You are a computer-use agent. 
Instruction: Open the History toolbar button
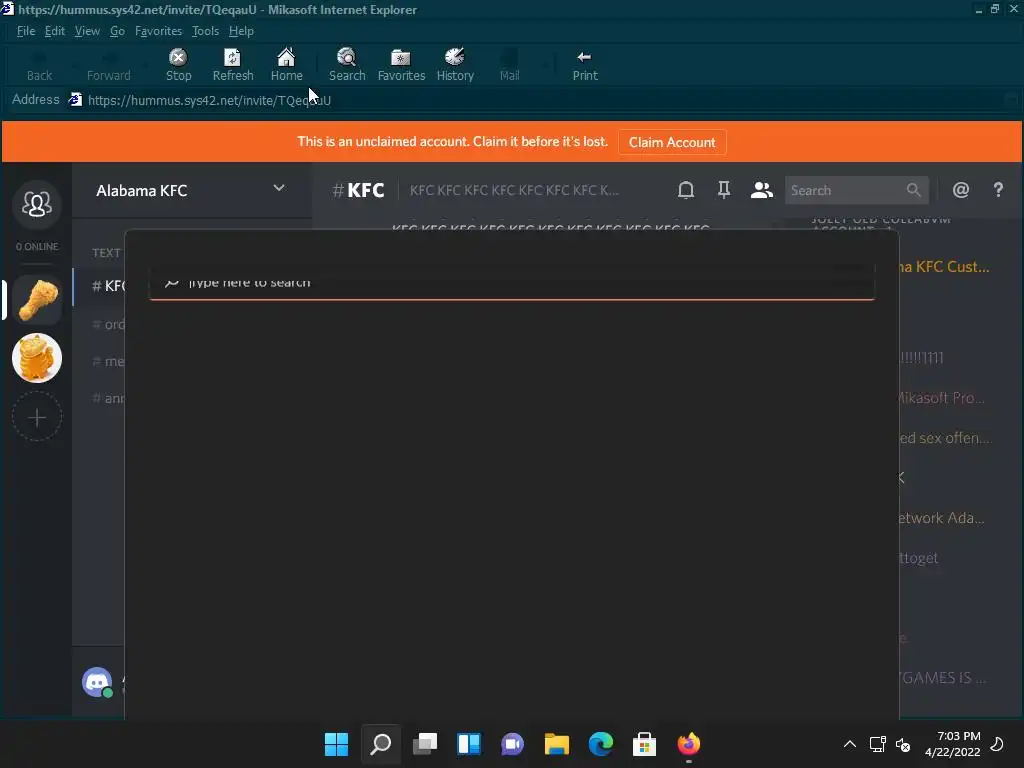[455, 65]
